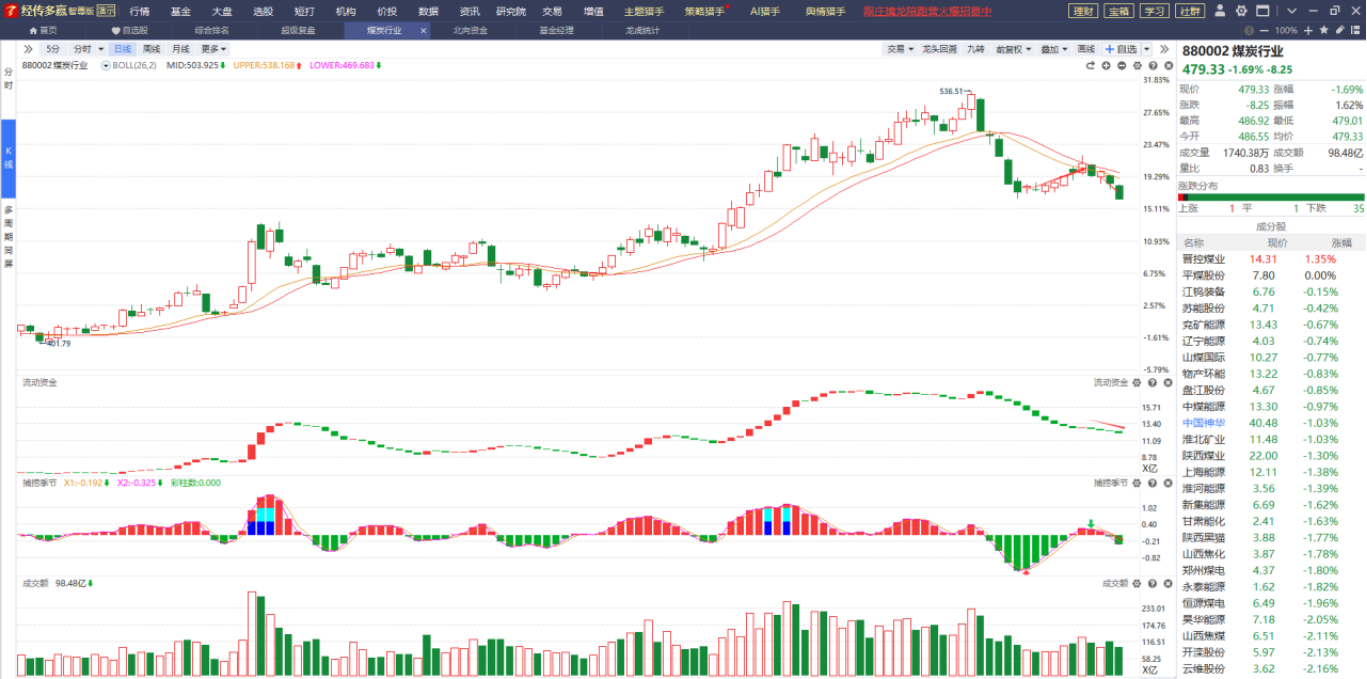The height and width of the screenshot is (679, 1367).
Task: Open 中国神华 in the constituent stock list
Action: pos(1203,423)
